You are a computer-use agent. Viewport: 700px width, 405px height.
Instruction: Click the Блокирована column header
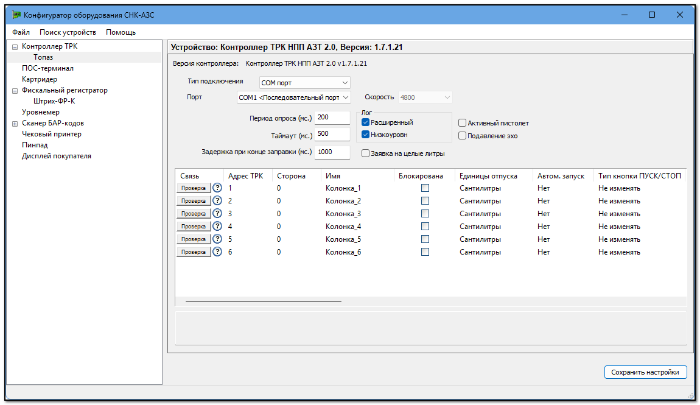[x=424, y=176]
